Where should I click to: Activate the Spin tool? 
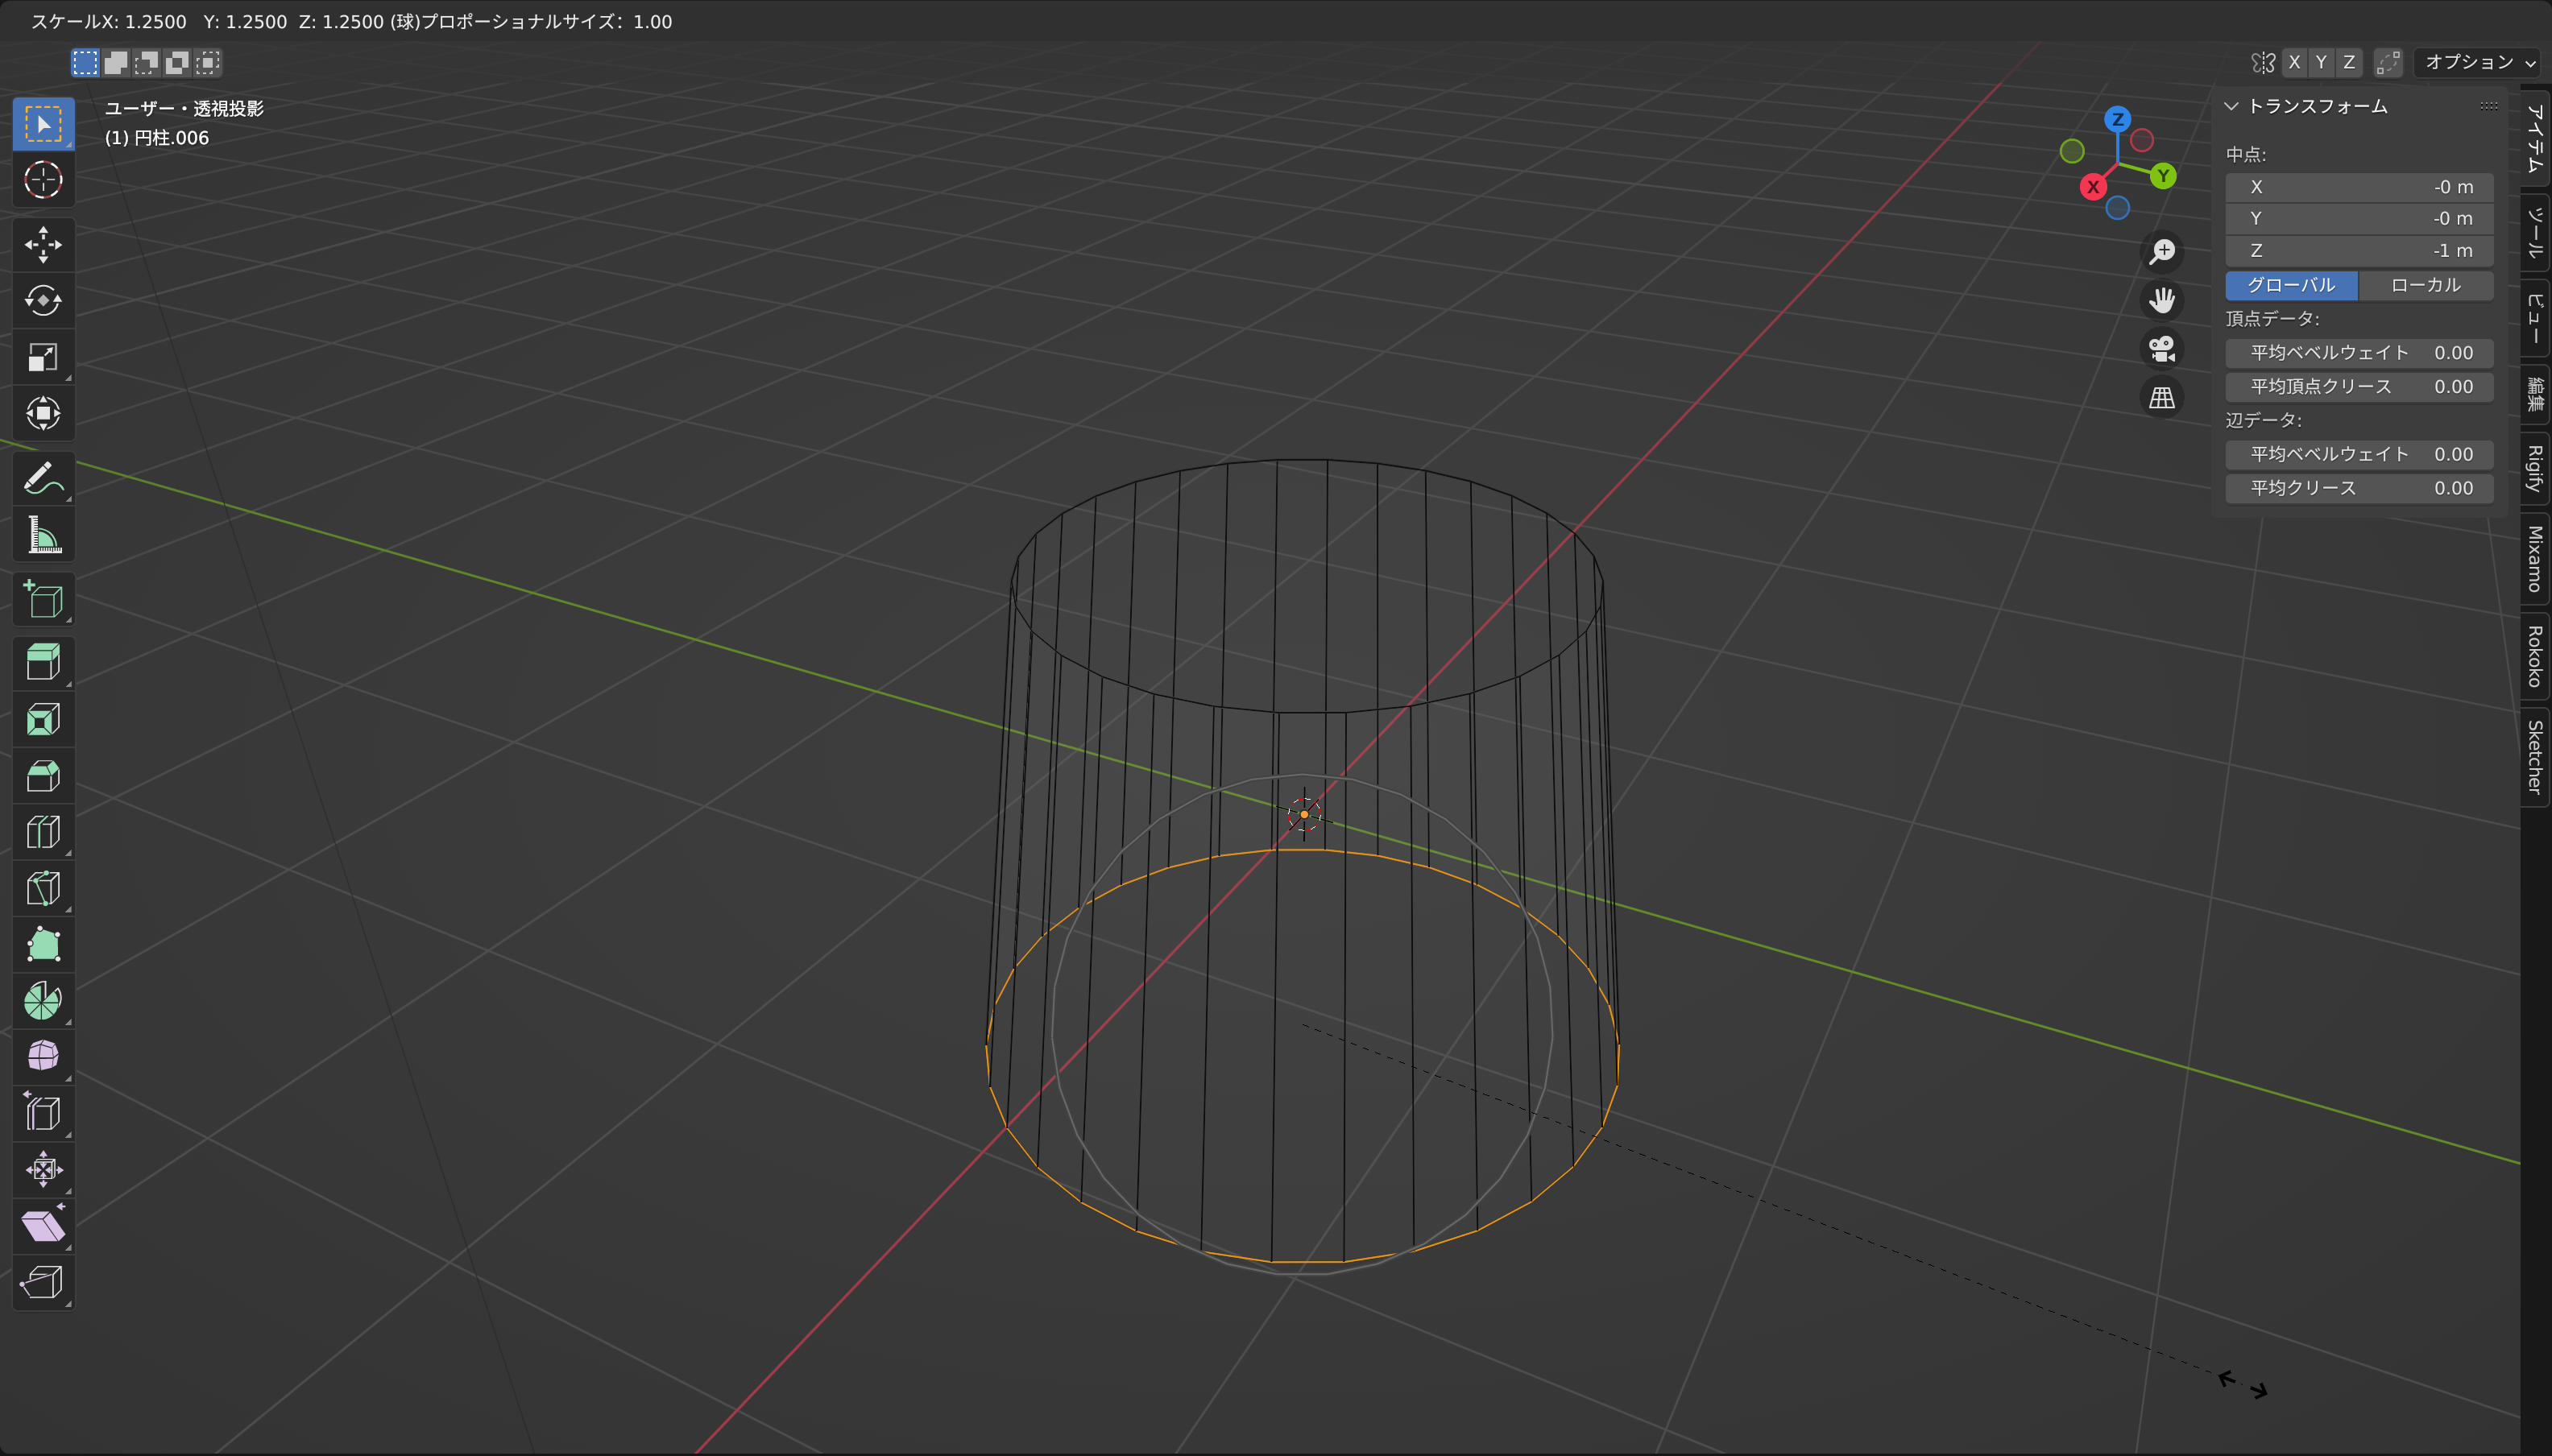pos(43,1000)
